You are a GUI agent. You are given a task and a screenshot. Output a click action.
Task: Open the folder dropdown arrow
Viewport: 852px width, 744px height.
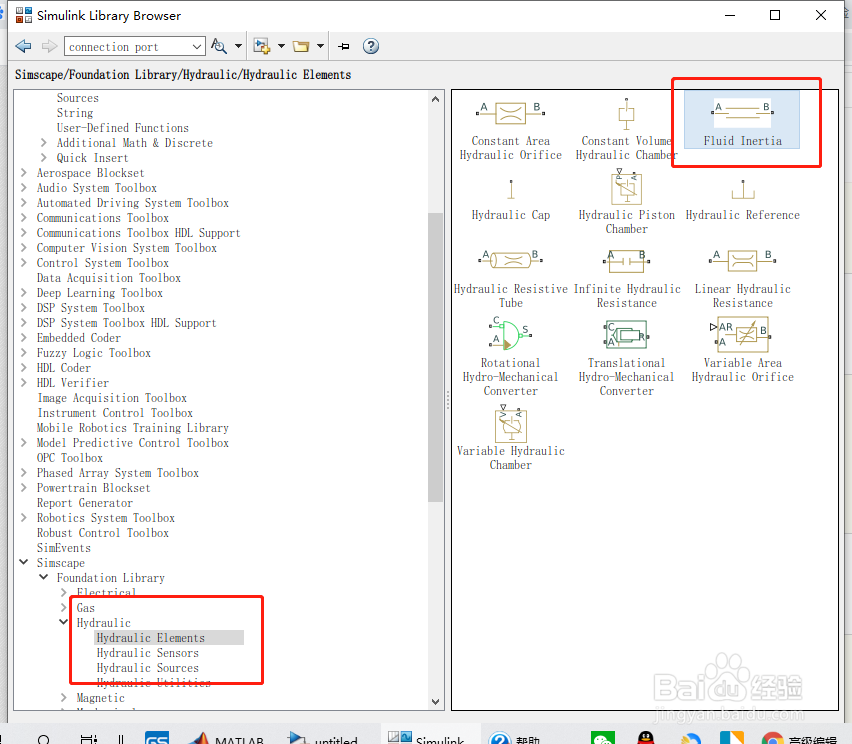point(321,46)
